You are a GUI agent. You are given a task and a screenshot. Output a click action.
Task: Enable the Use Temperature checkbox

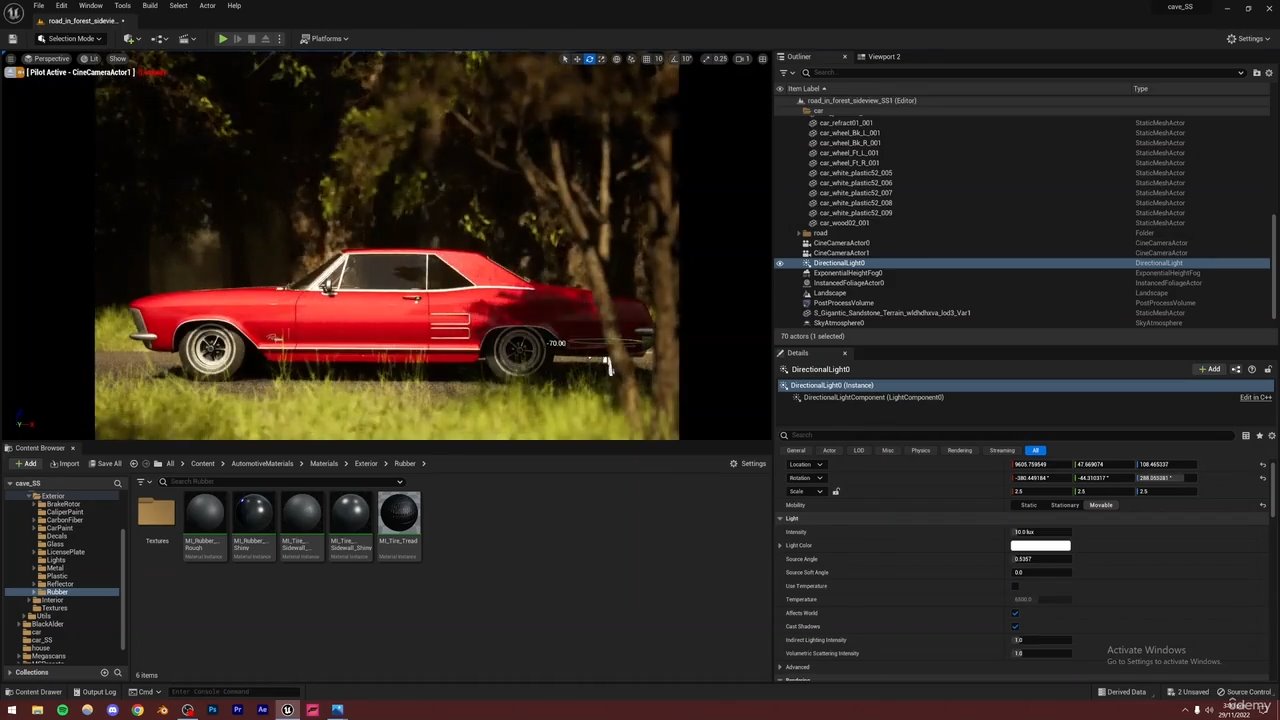click(x=1015, y=586)
